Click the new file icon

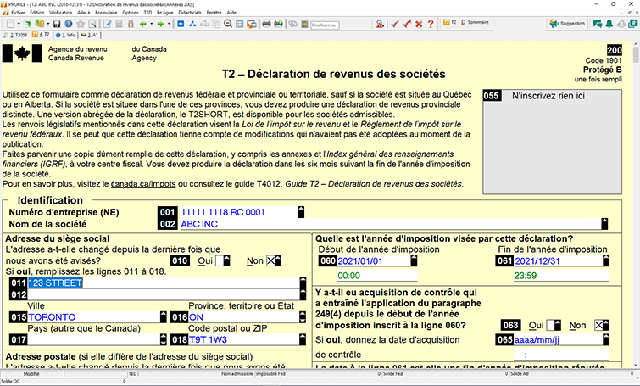11,24
